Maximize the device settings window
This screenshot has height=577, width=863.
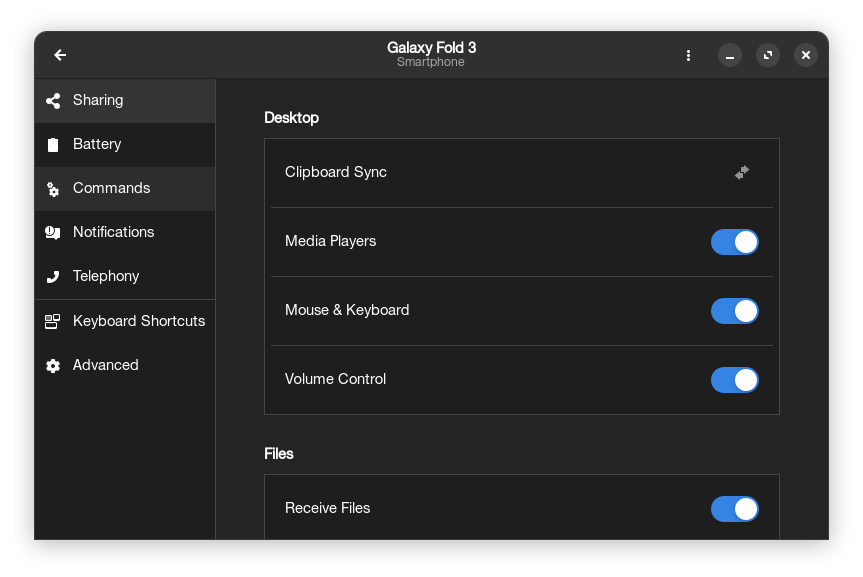768,55
